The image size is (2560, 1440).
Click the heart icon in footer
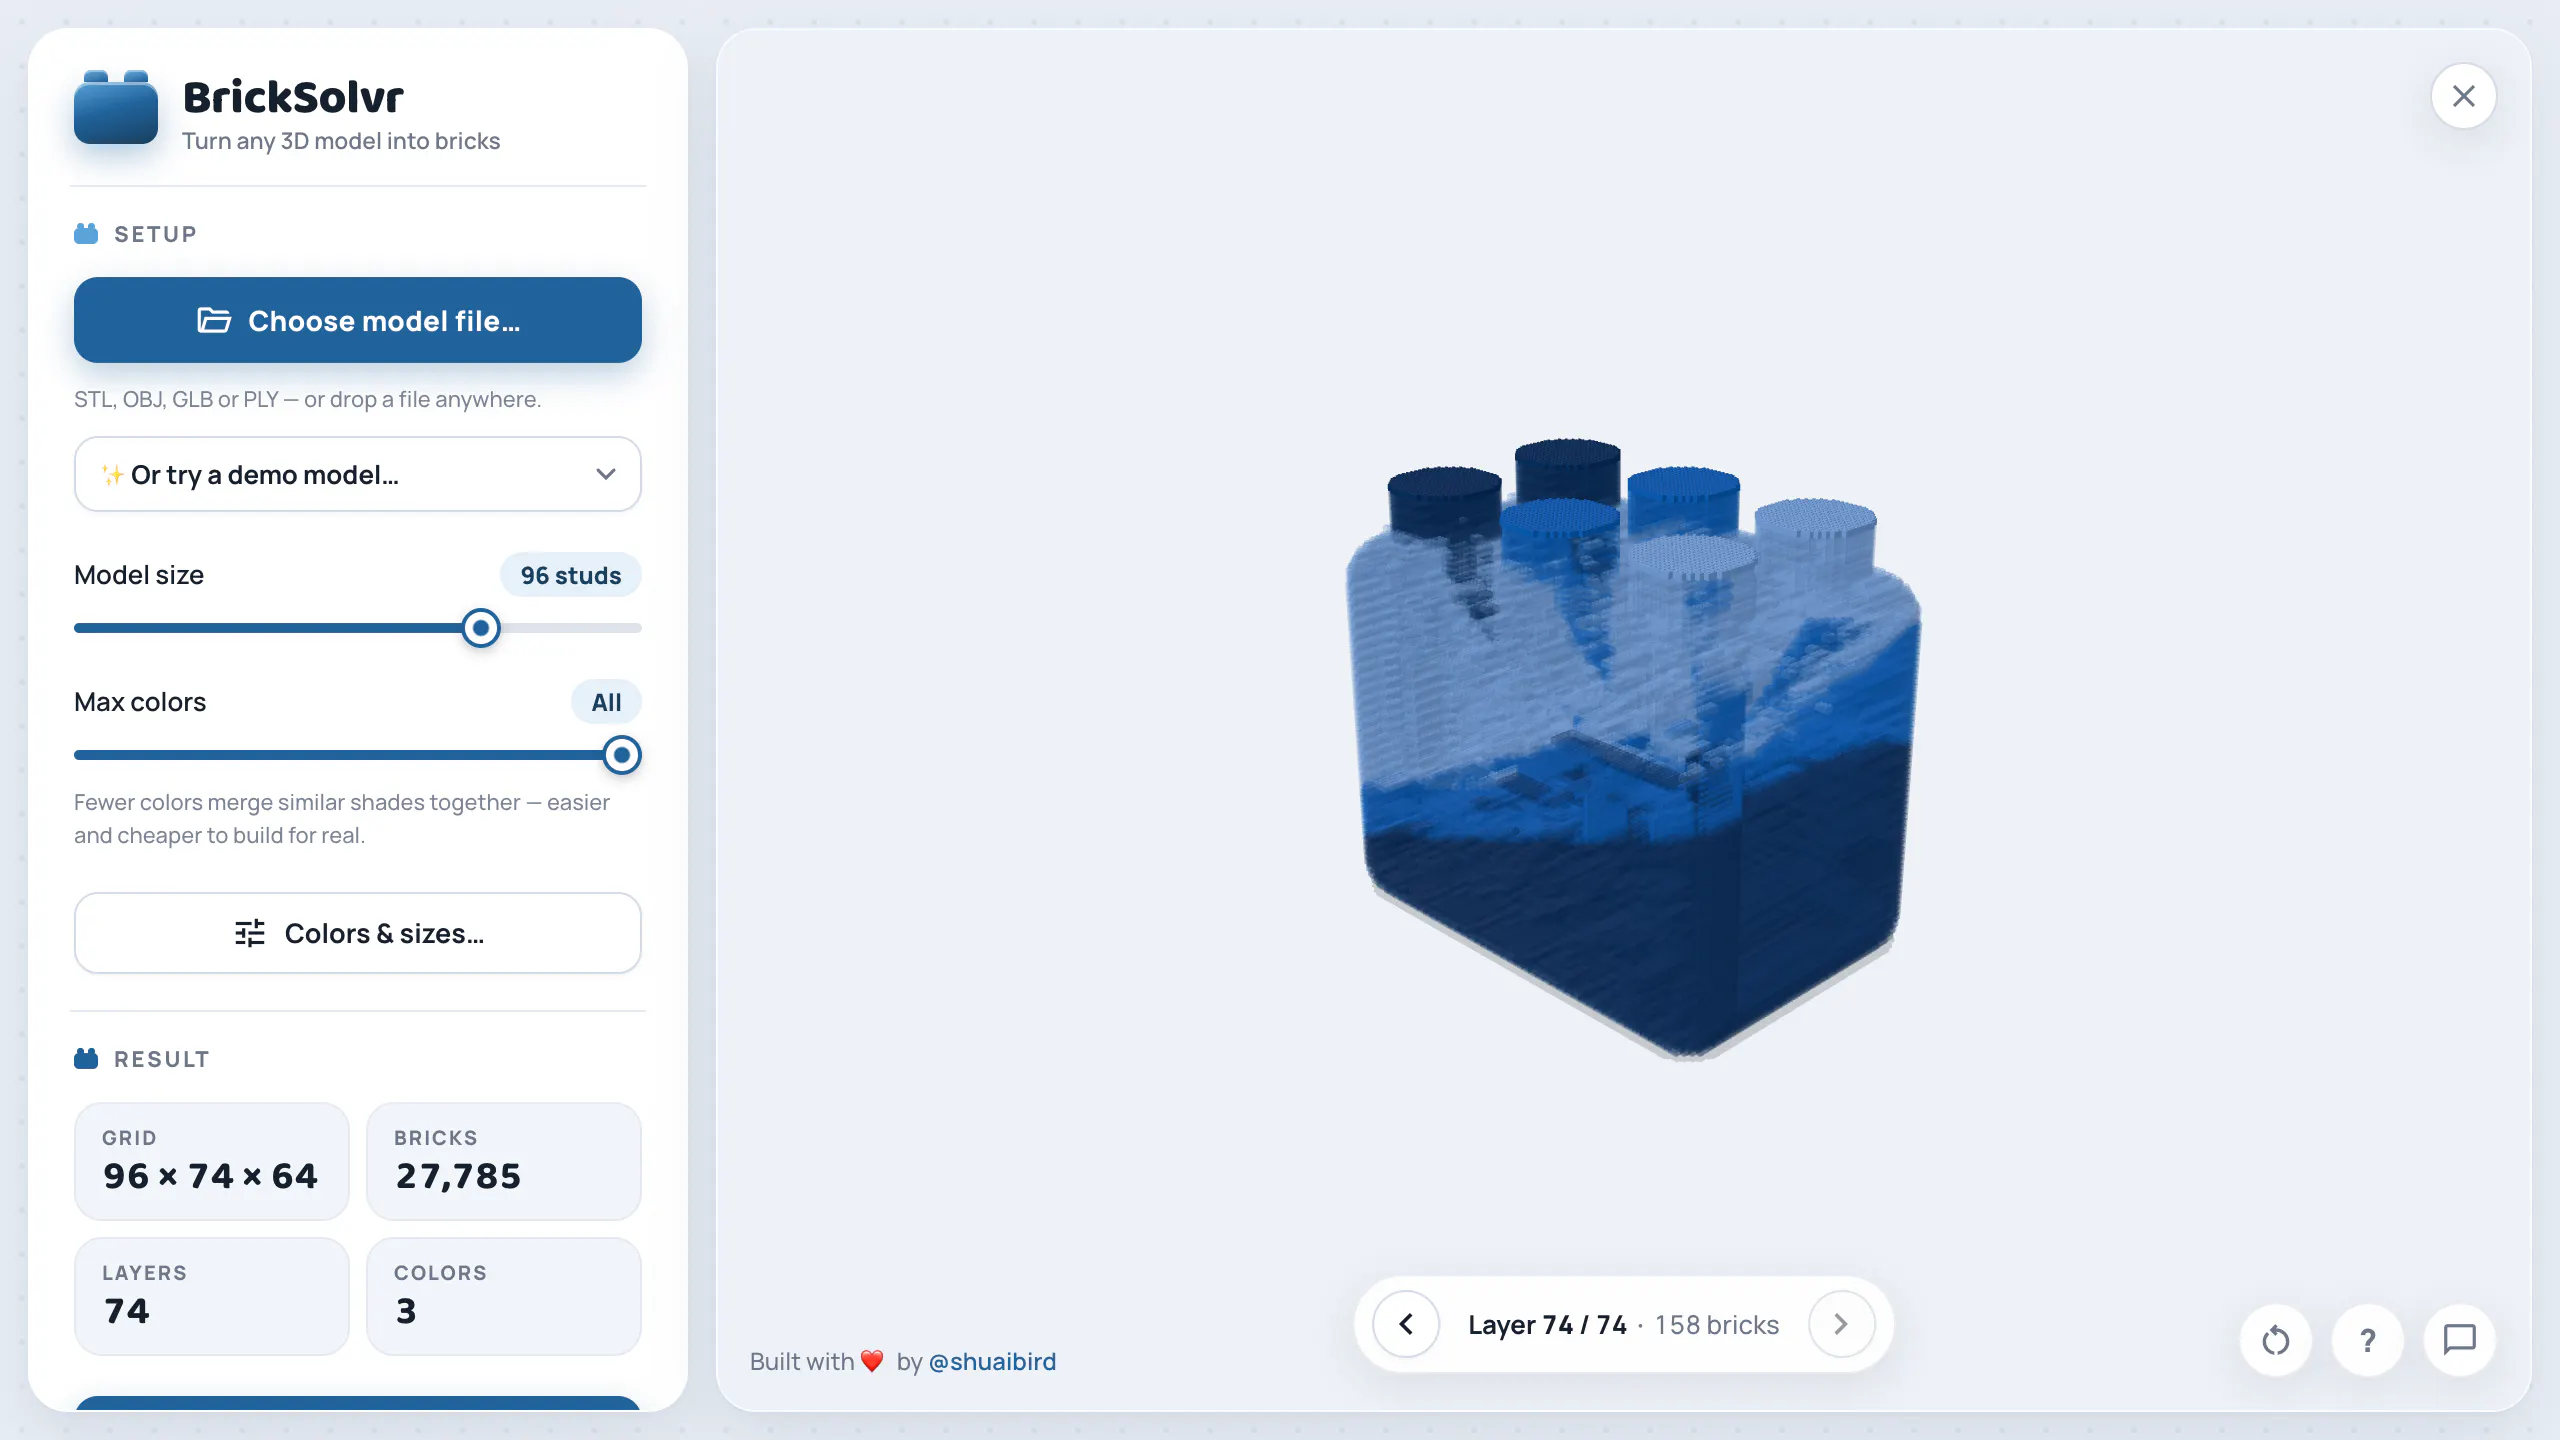click(872, 1361)
